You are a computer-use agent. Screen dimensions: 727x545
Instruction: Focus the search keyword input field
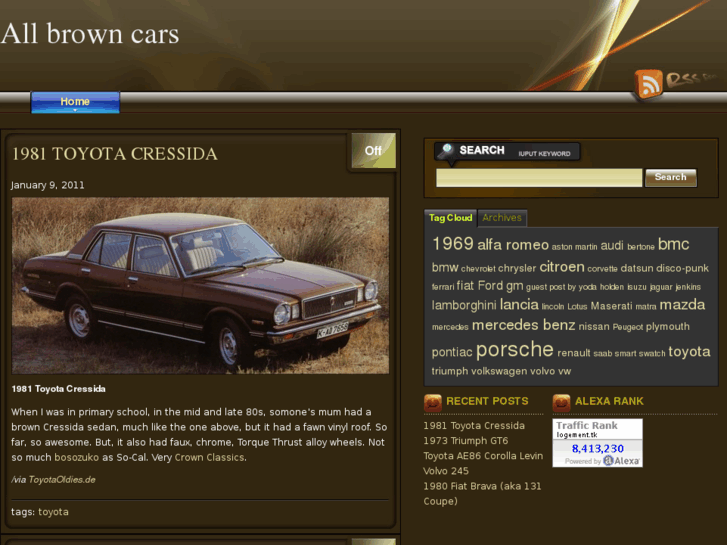click(x=539, y=178)
